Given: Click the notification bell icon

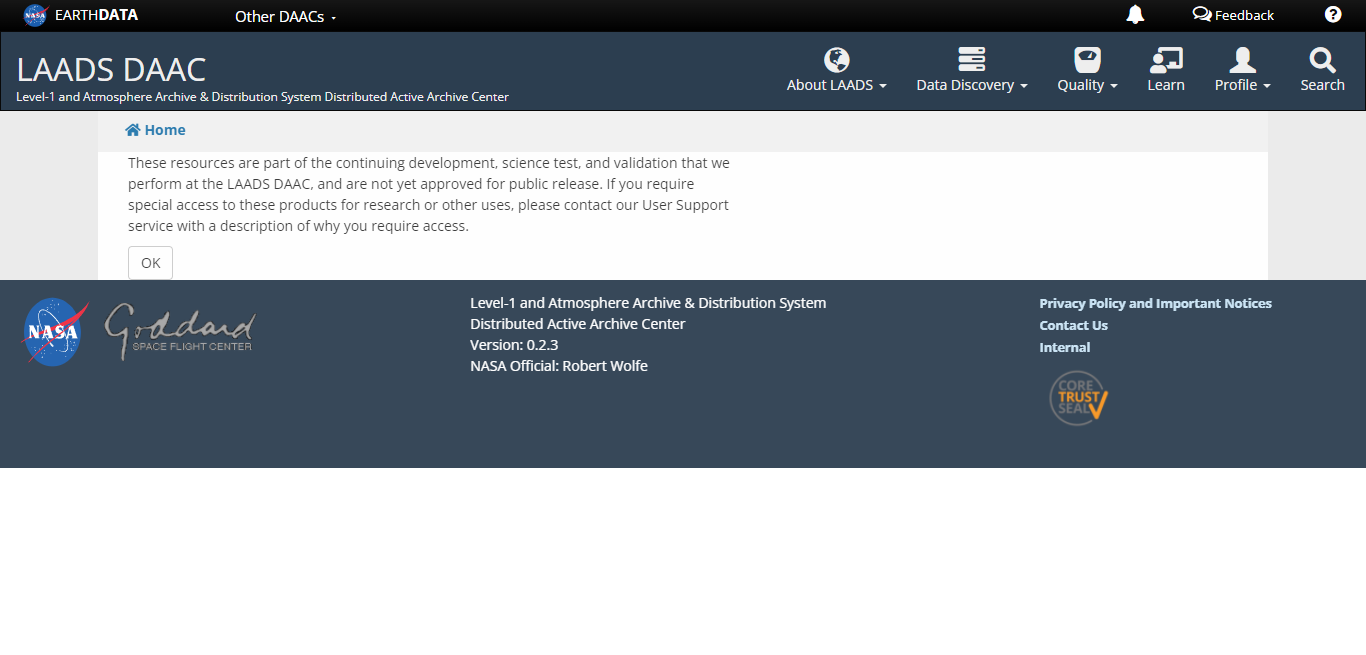Looking at the screenshot, I should [1135, 15].
